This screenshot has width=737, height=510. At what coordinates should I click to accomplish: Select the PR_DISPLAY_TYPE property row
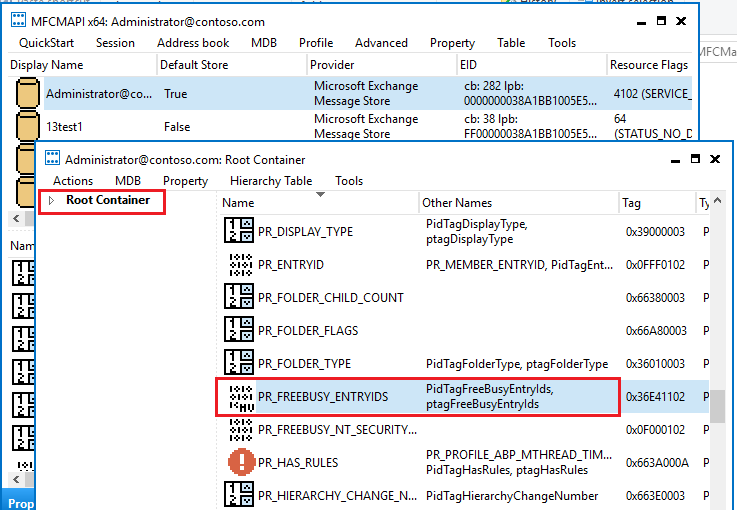pos(464,231)
